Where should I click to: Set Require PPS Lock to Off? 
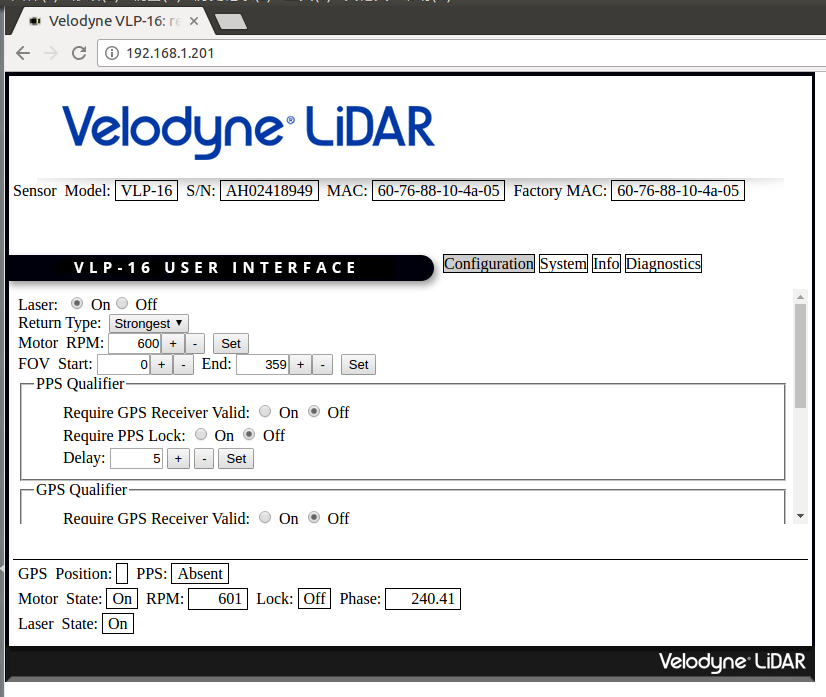point(249,434)
